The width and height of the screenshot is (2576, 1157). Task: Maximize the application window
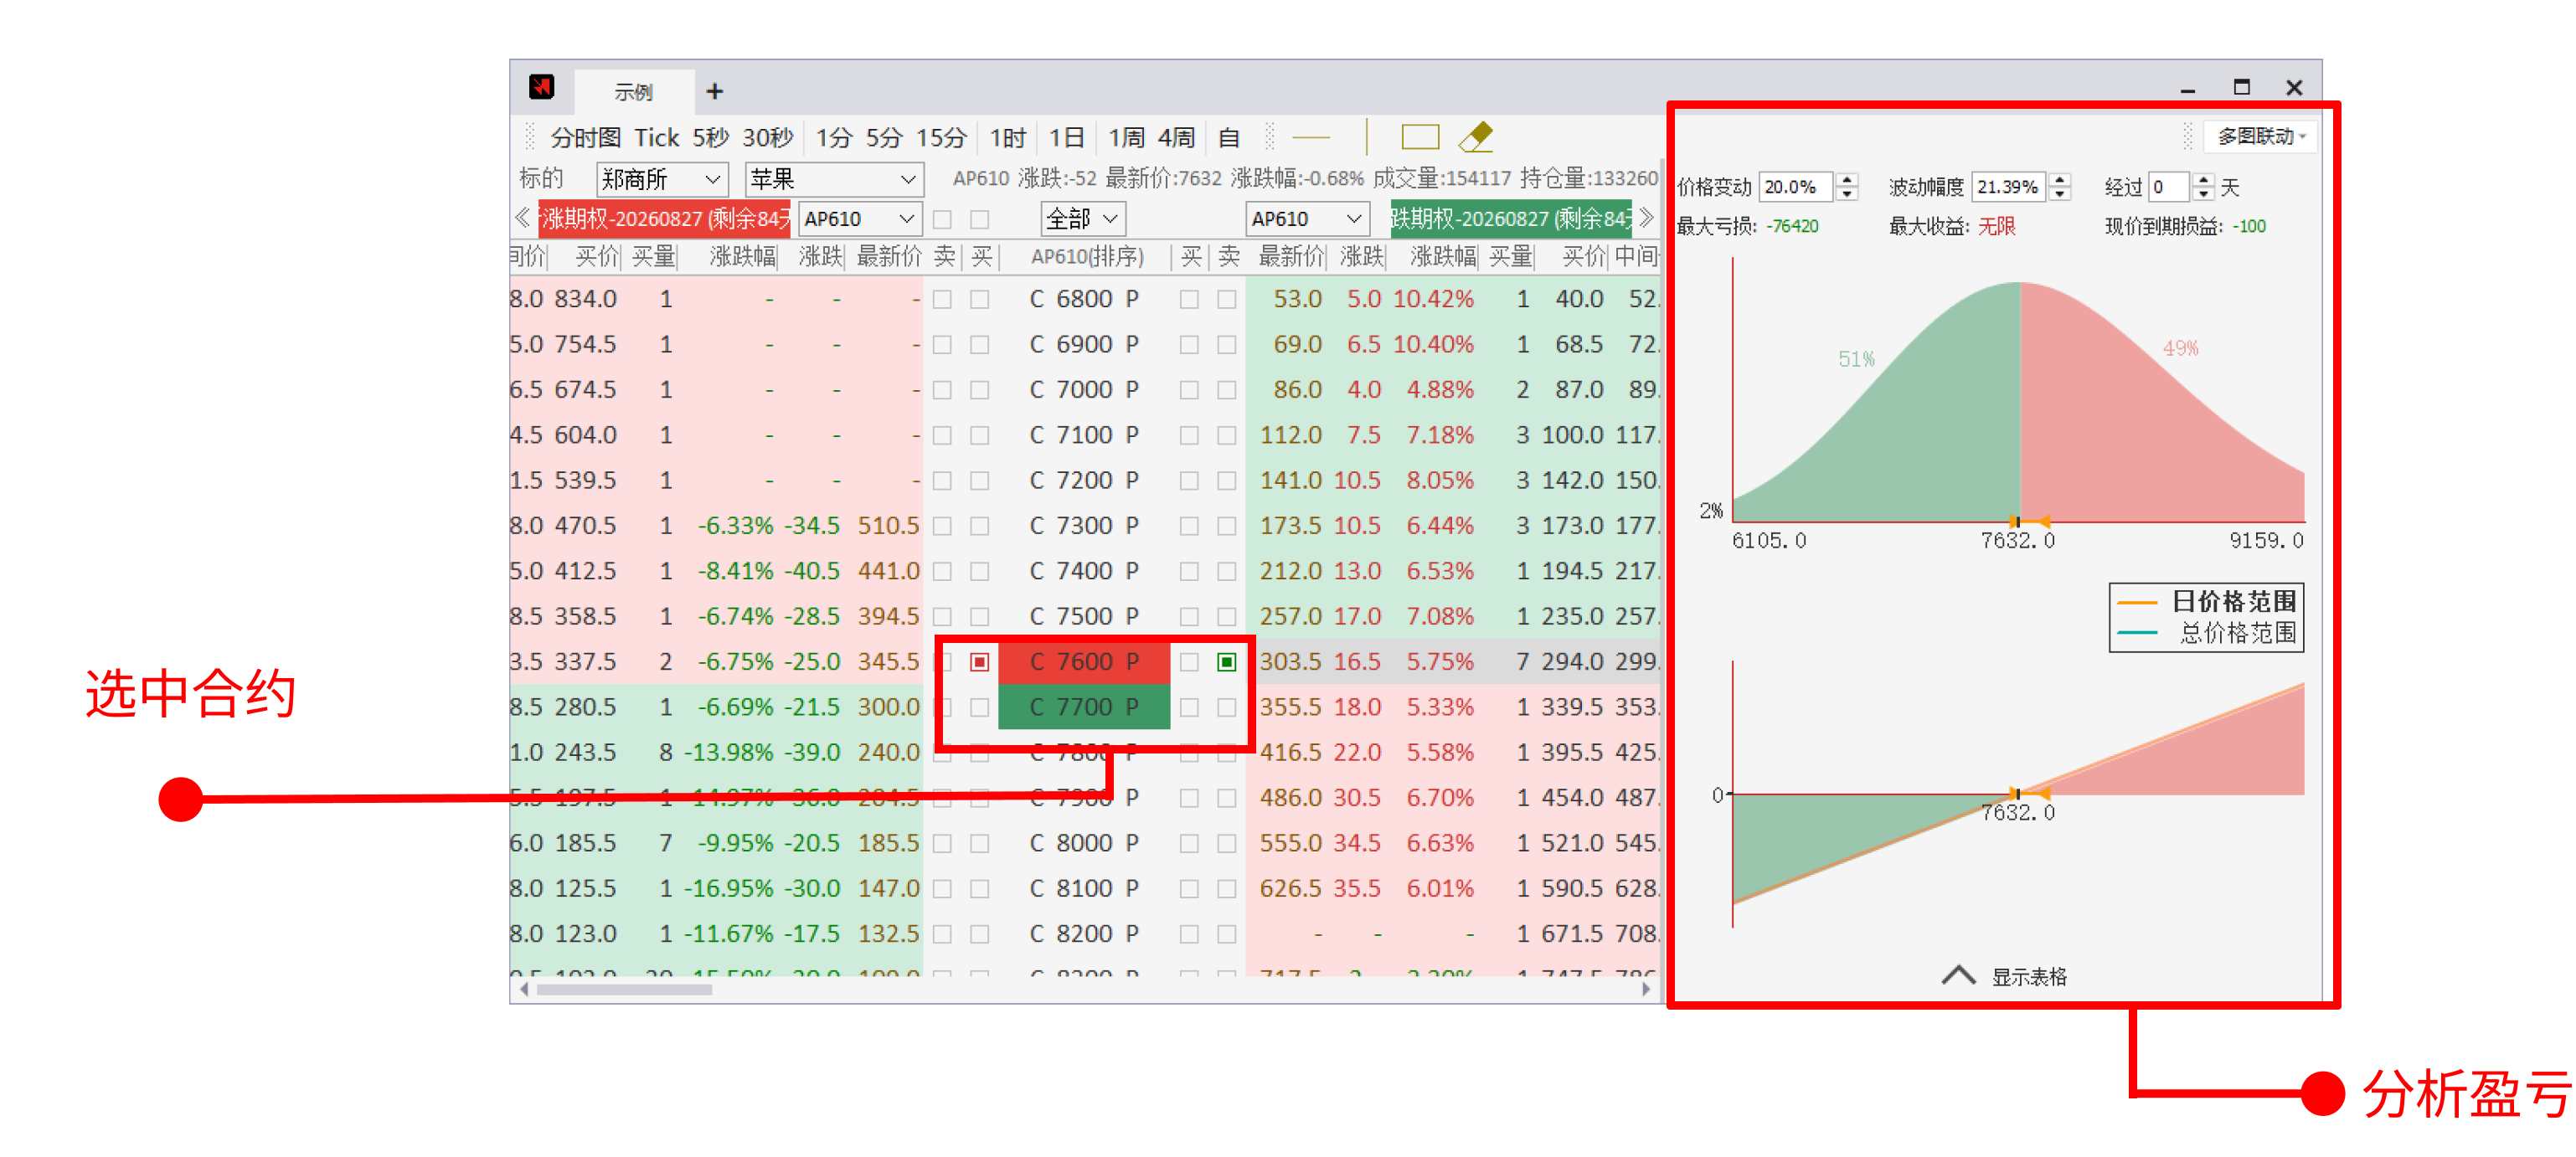tap(2242, 88)
